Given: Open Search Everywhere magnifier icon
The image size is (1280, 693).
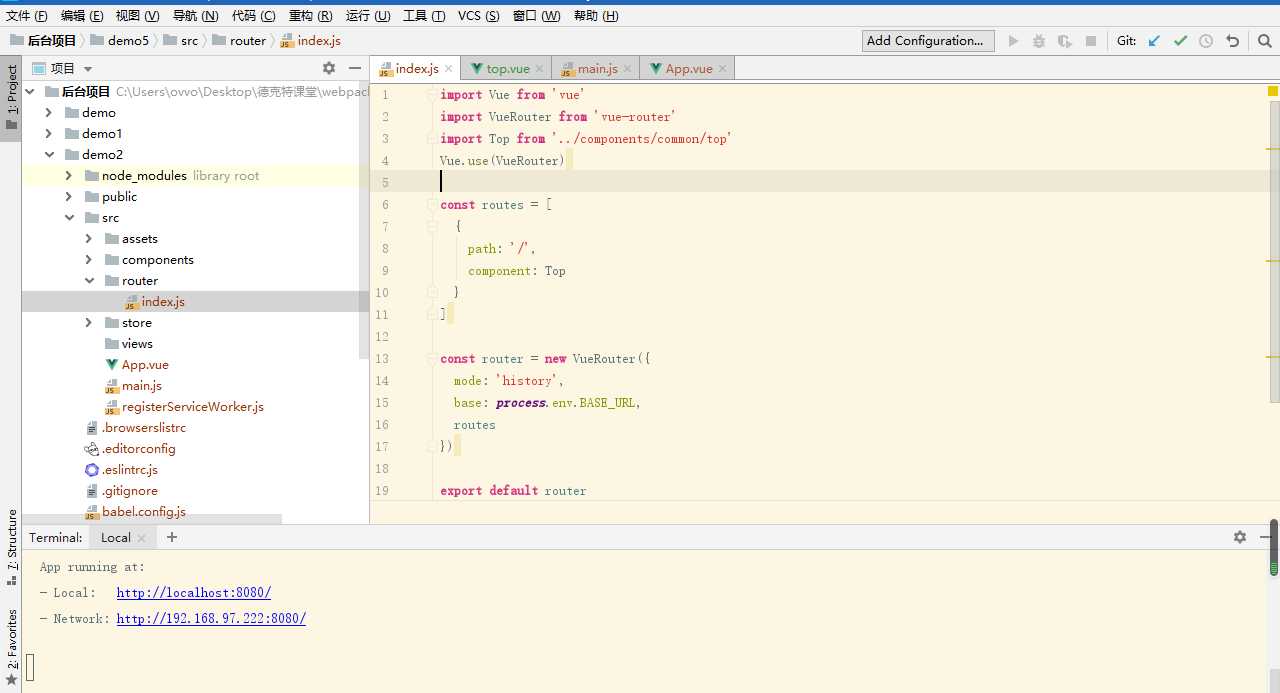Looking at the screenshot, I should (1265, 41).
